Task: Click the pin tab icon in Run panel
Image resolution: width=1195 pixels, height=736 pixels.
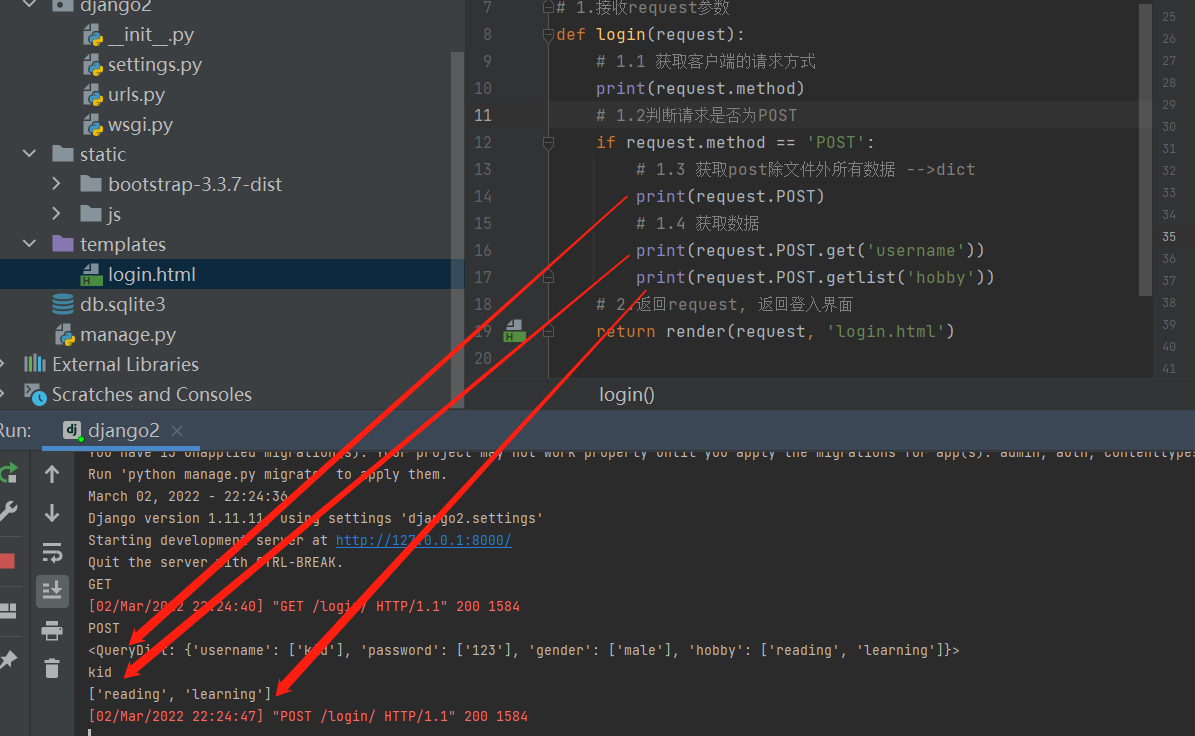Action: tap(8, 660)
